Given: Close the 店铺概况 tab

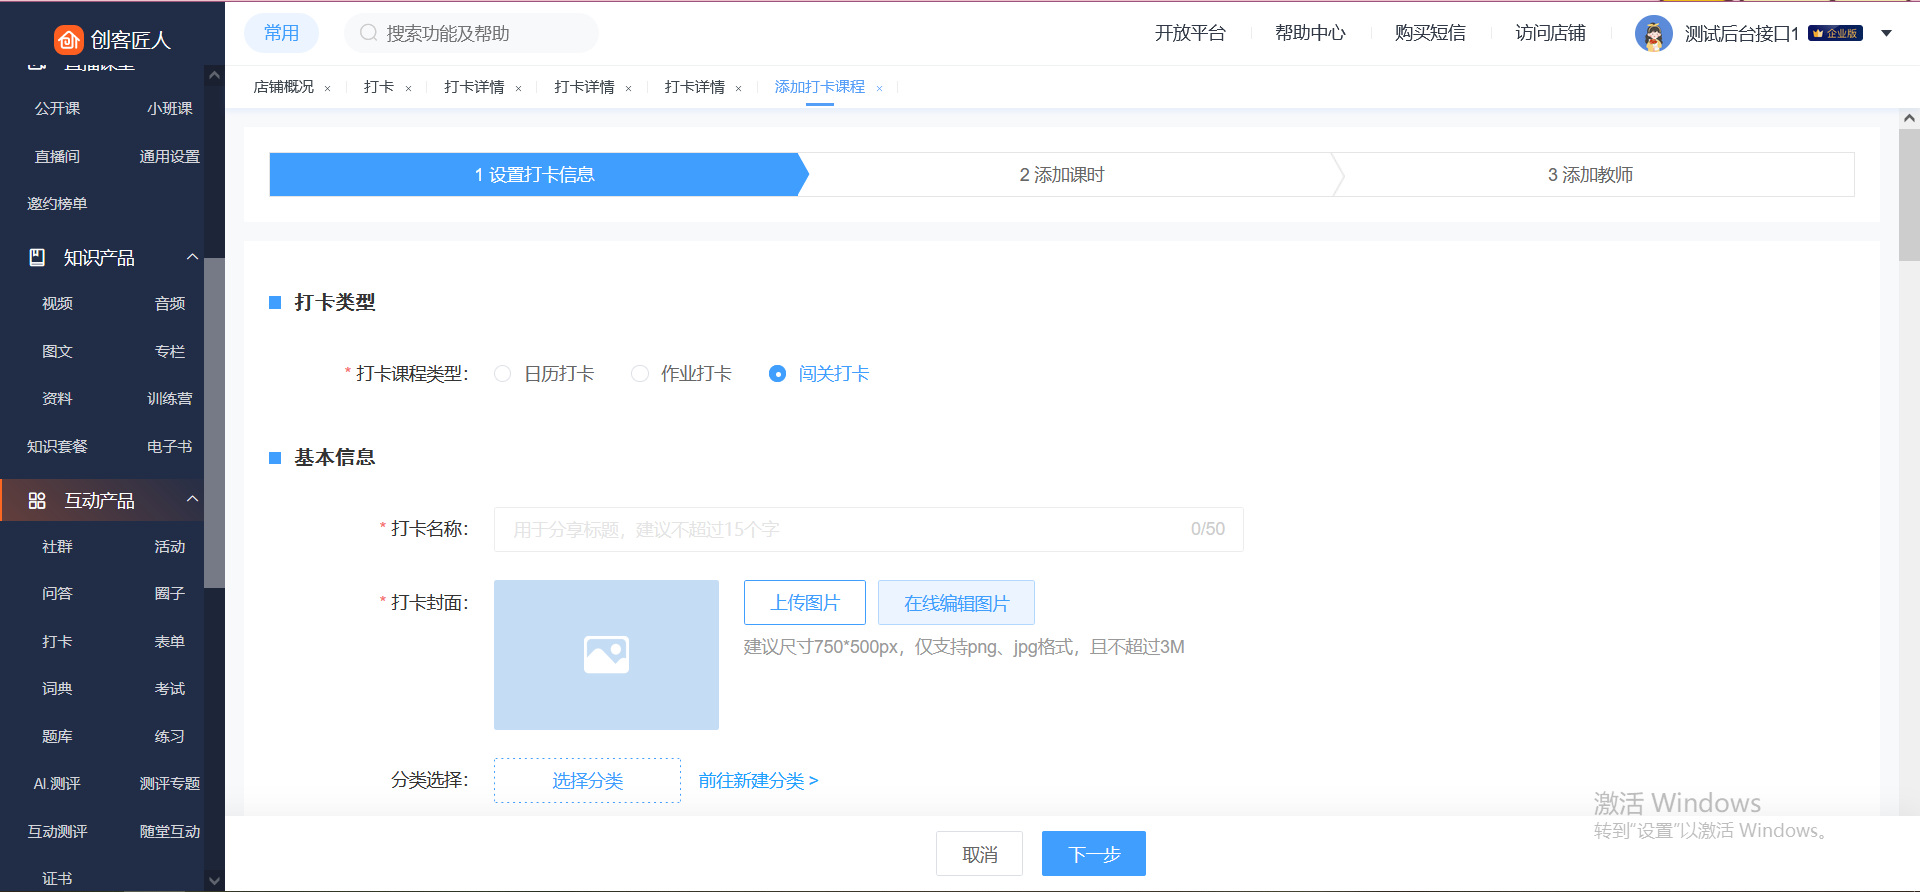Looking at the screenshot, I should click(x=327, y=88).
